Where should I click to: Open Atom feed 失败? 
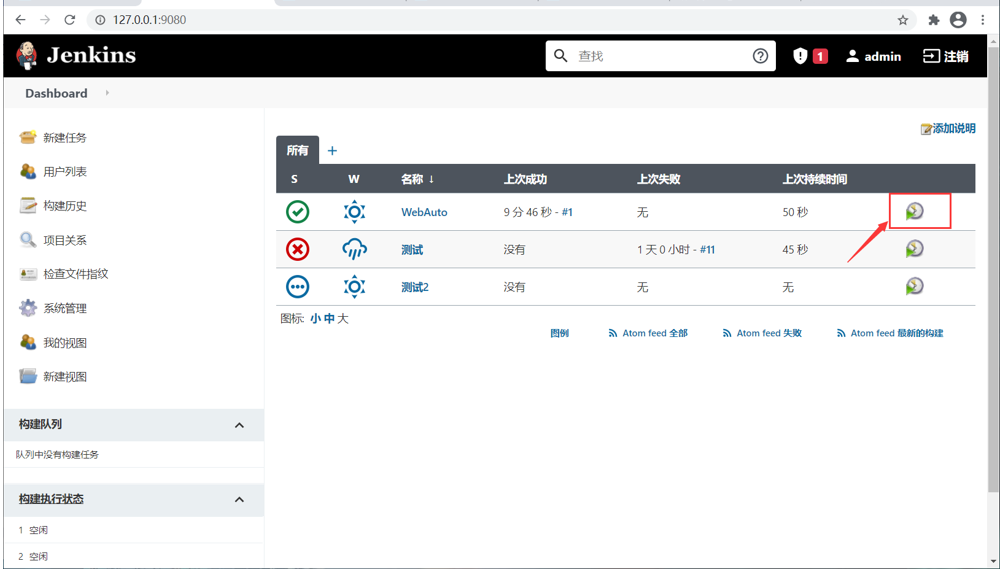coord(762,333)
